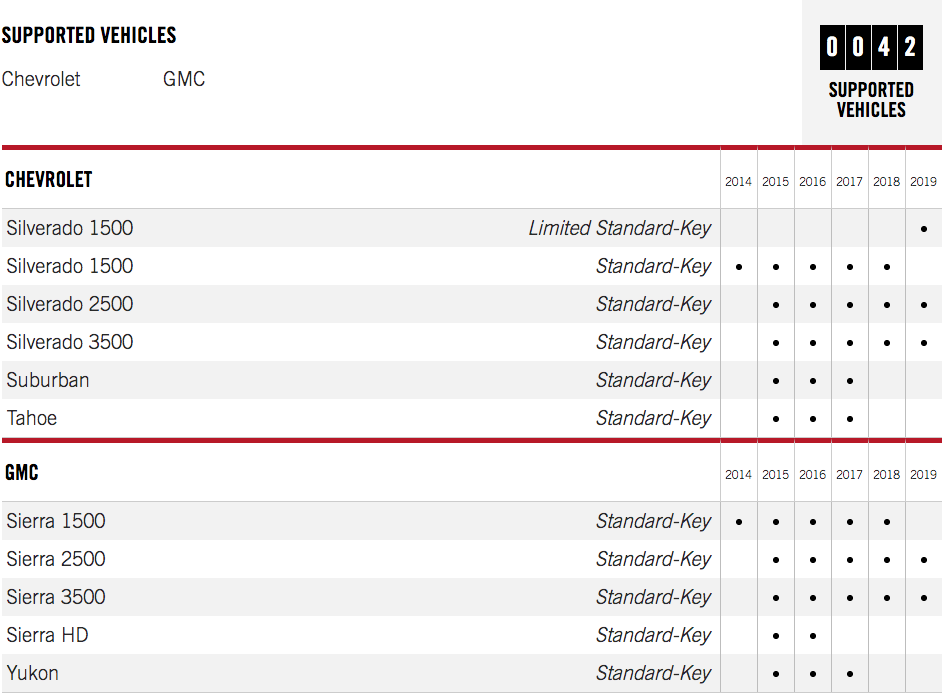The height and width of the screenshot is (693, 942).
Task: Click the 0042 supported vehicles counter
Action: point(871,47)
